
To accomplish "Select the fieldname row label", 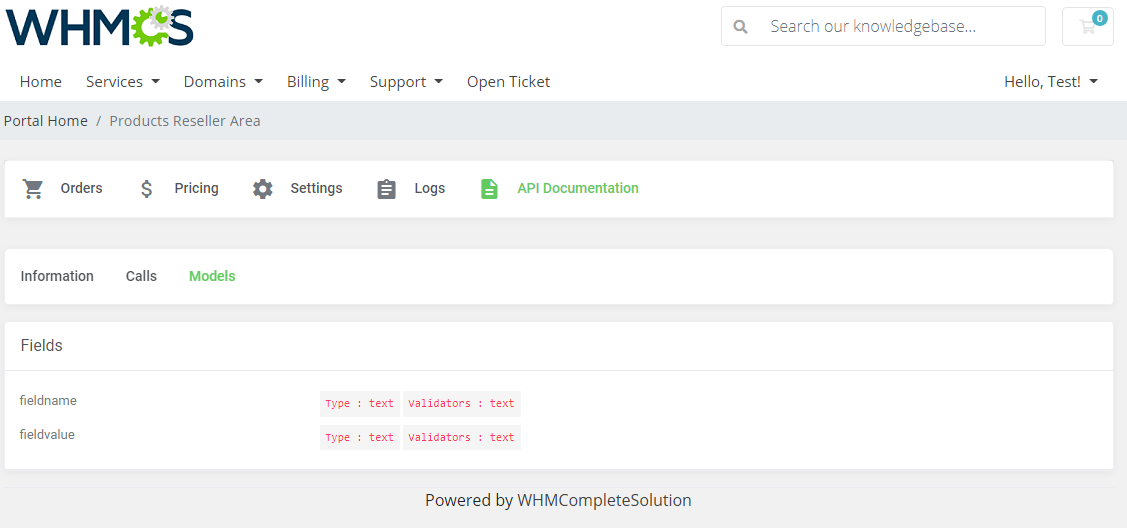I will coord(48,401).
